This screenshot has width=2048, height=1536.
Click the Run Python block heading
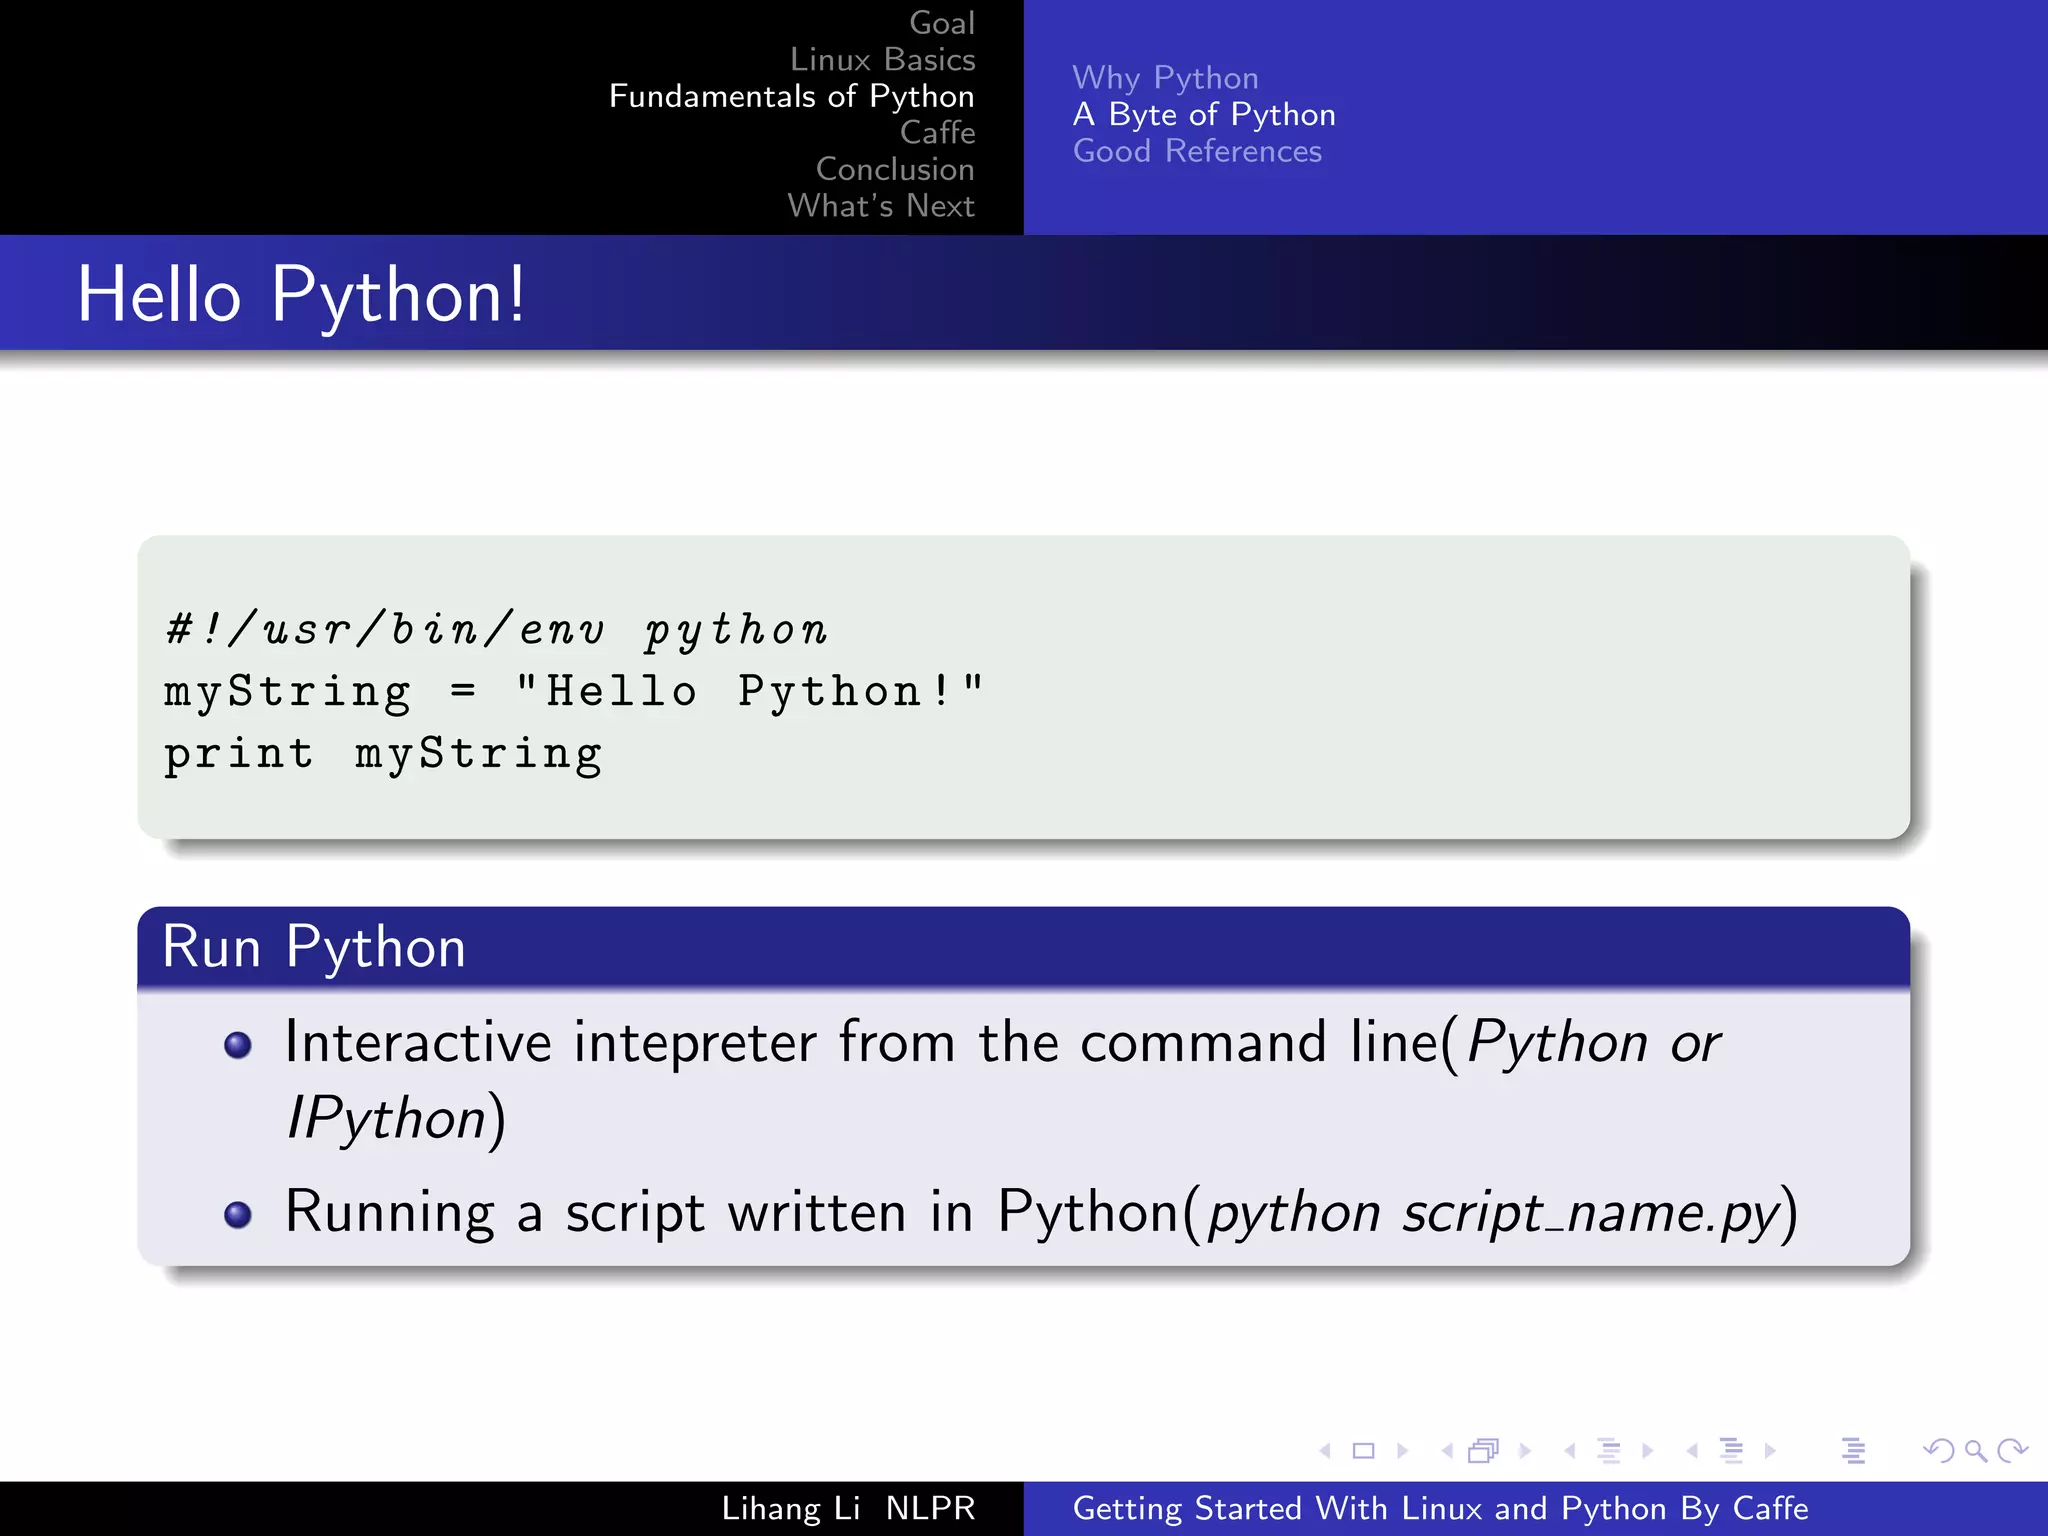coord(314,947)
